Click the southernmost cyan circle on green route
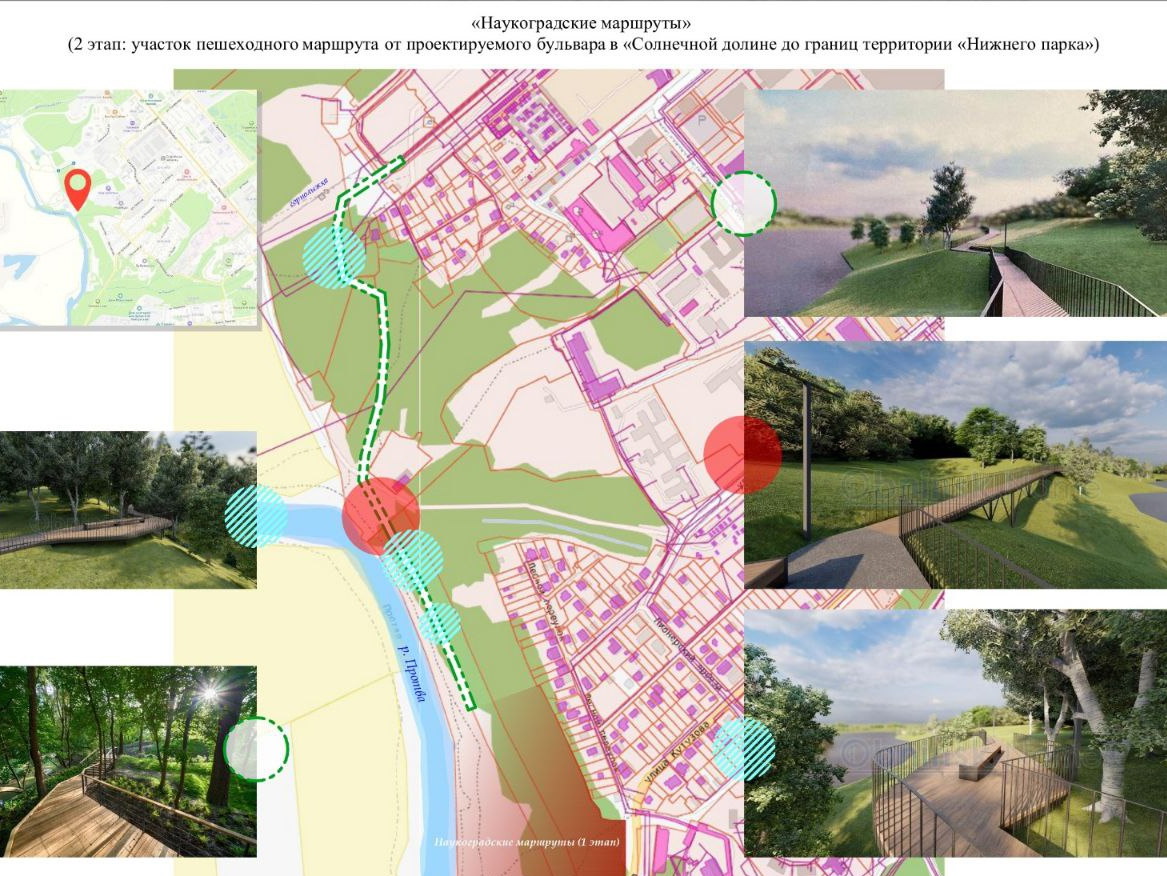The height and width of the screenshot is (876, 1167). click(439, 623)
